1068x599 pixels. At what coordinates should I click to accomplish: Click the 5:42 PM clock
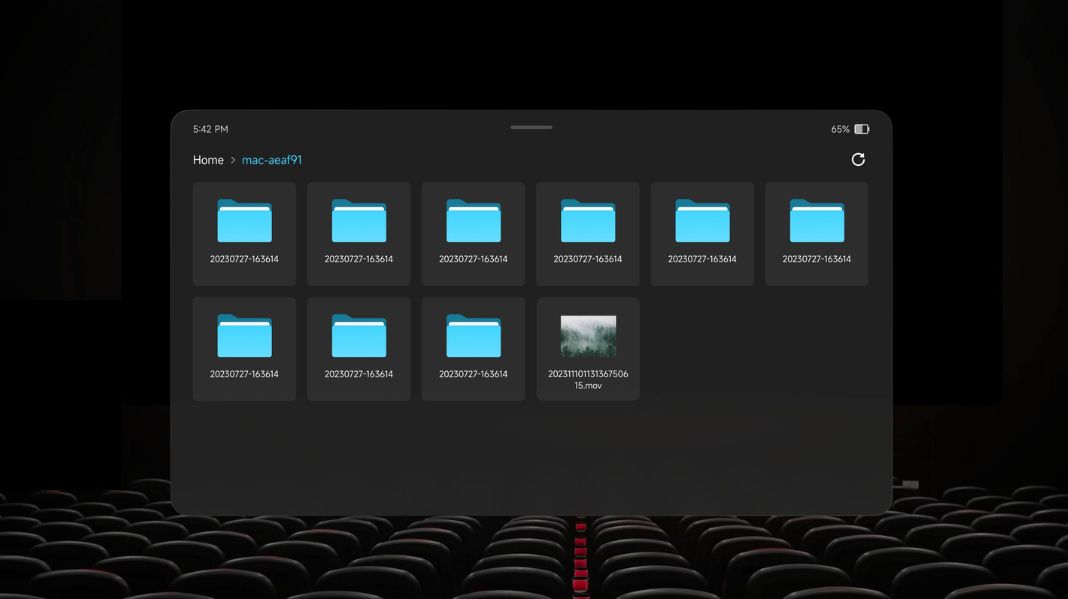click(x=210, y=129)
